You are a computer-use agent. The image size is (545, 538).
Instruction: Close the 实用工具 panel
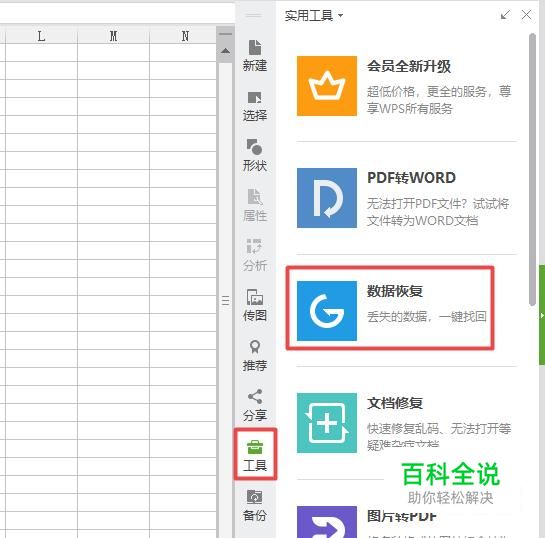coord(527,15)
